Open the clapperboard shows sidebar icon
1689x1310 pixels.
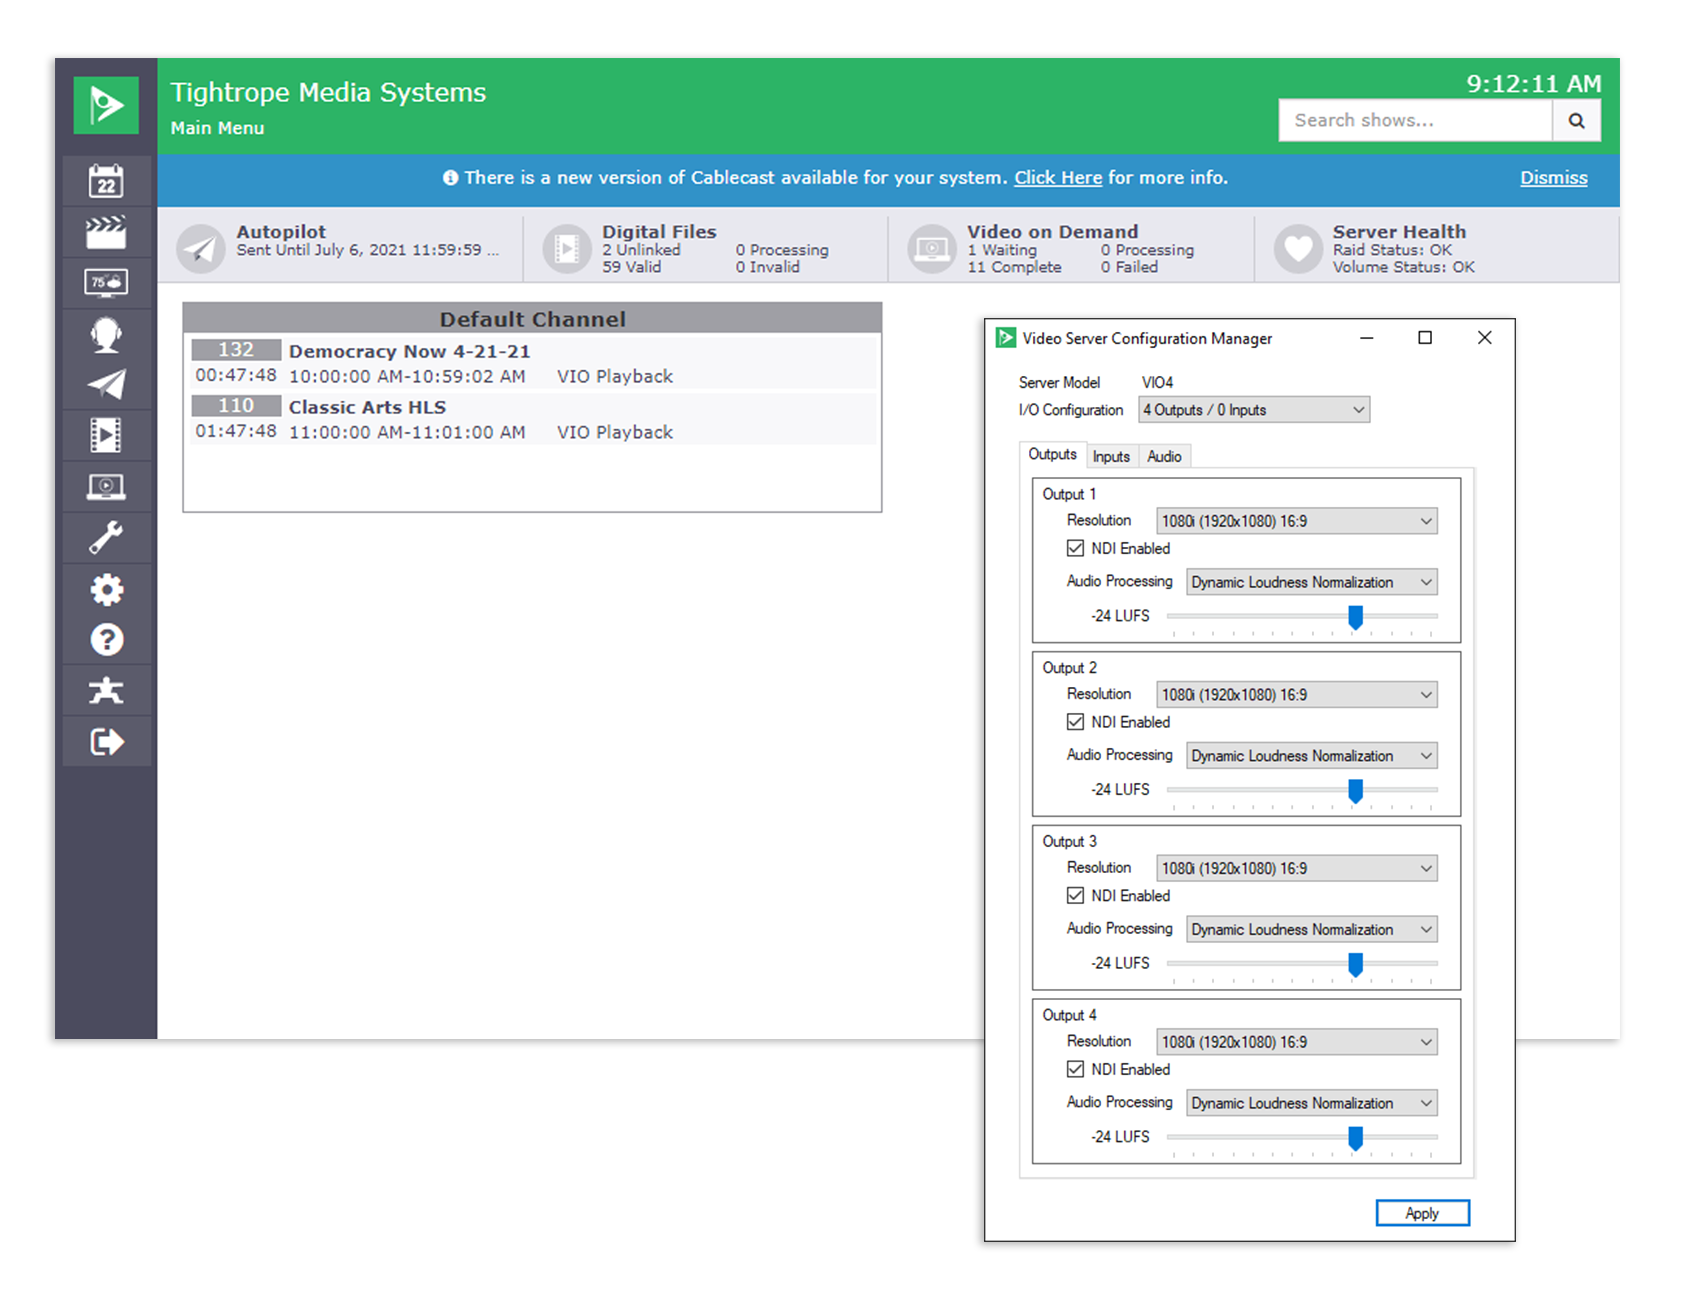tap(106, 232)
